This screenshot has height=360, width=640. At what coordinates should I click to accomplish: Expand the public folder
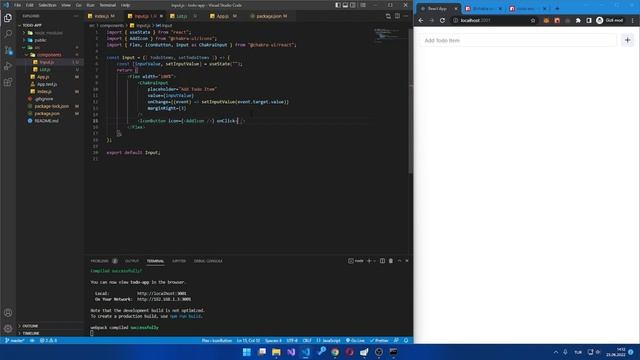40,40
